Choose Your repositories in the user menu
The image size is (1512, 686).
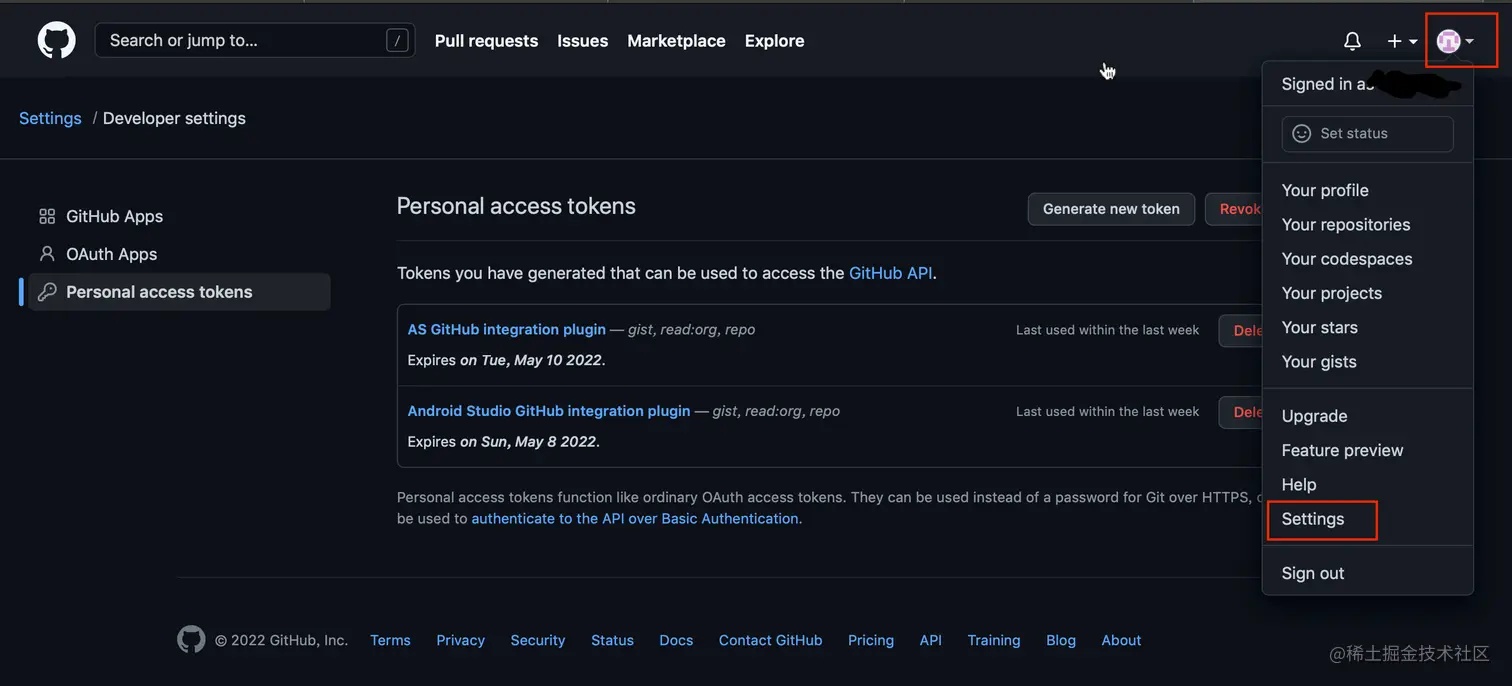[1346, 225]
